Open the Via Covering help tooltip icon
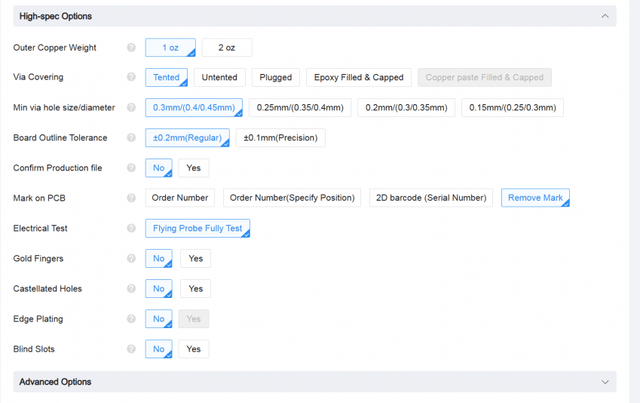640x403 pixels. [x=131, y=77]
